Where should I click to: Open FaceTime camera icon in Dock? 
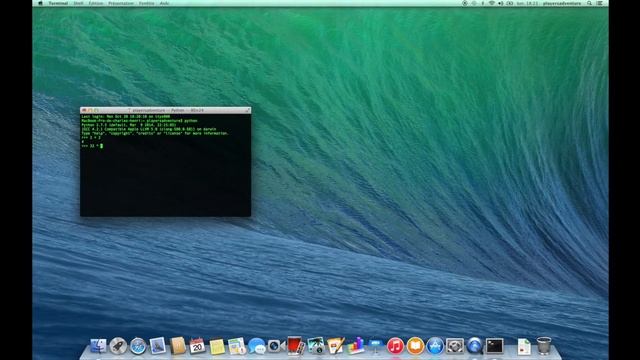[276, 346]
